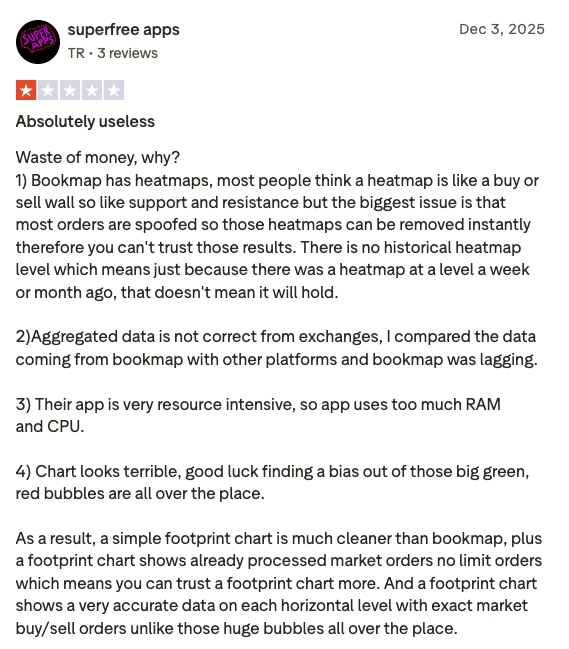
Task: Click the fifth grey star
Action: click(x=114, y=90)
